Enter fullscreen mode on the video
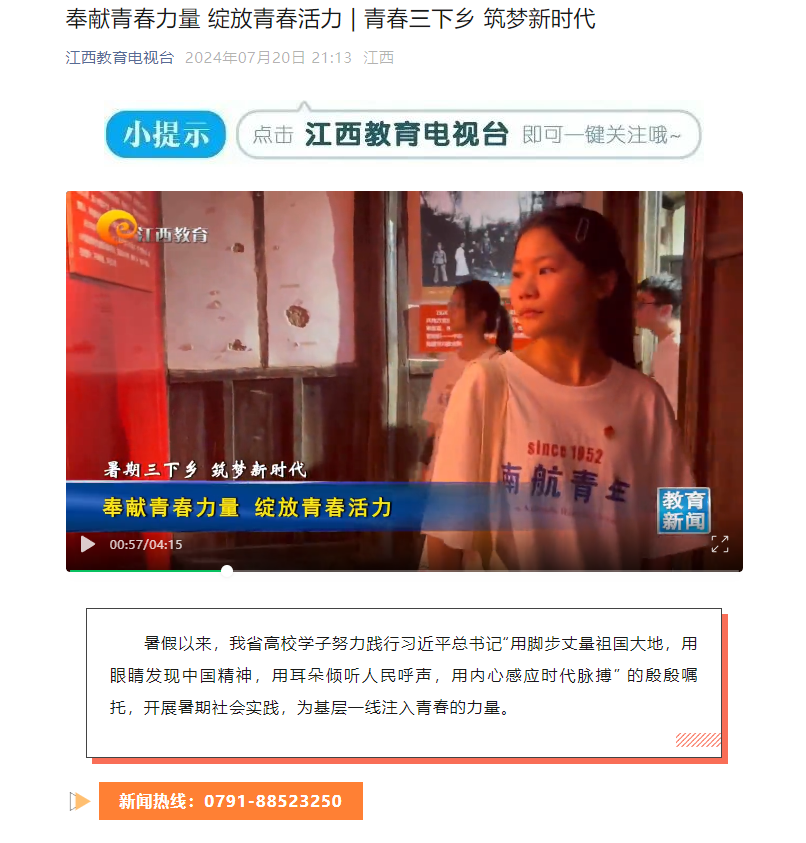 (x=719, y=544)
